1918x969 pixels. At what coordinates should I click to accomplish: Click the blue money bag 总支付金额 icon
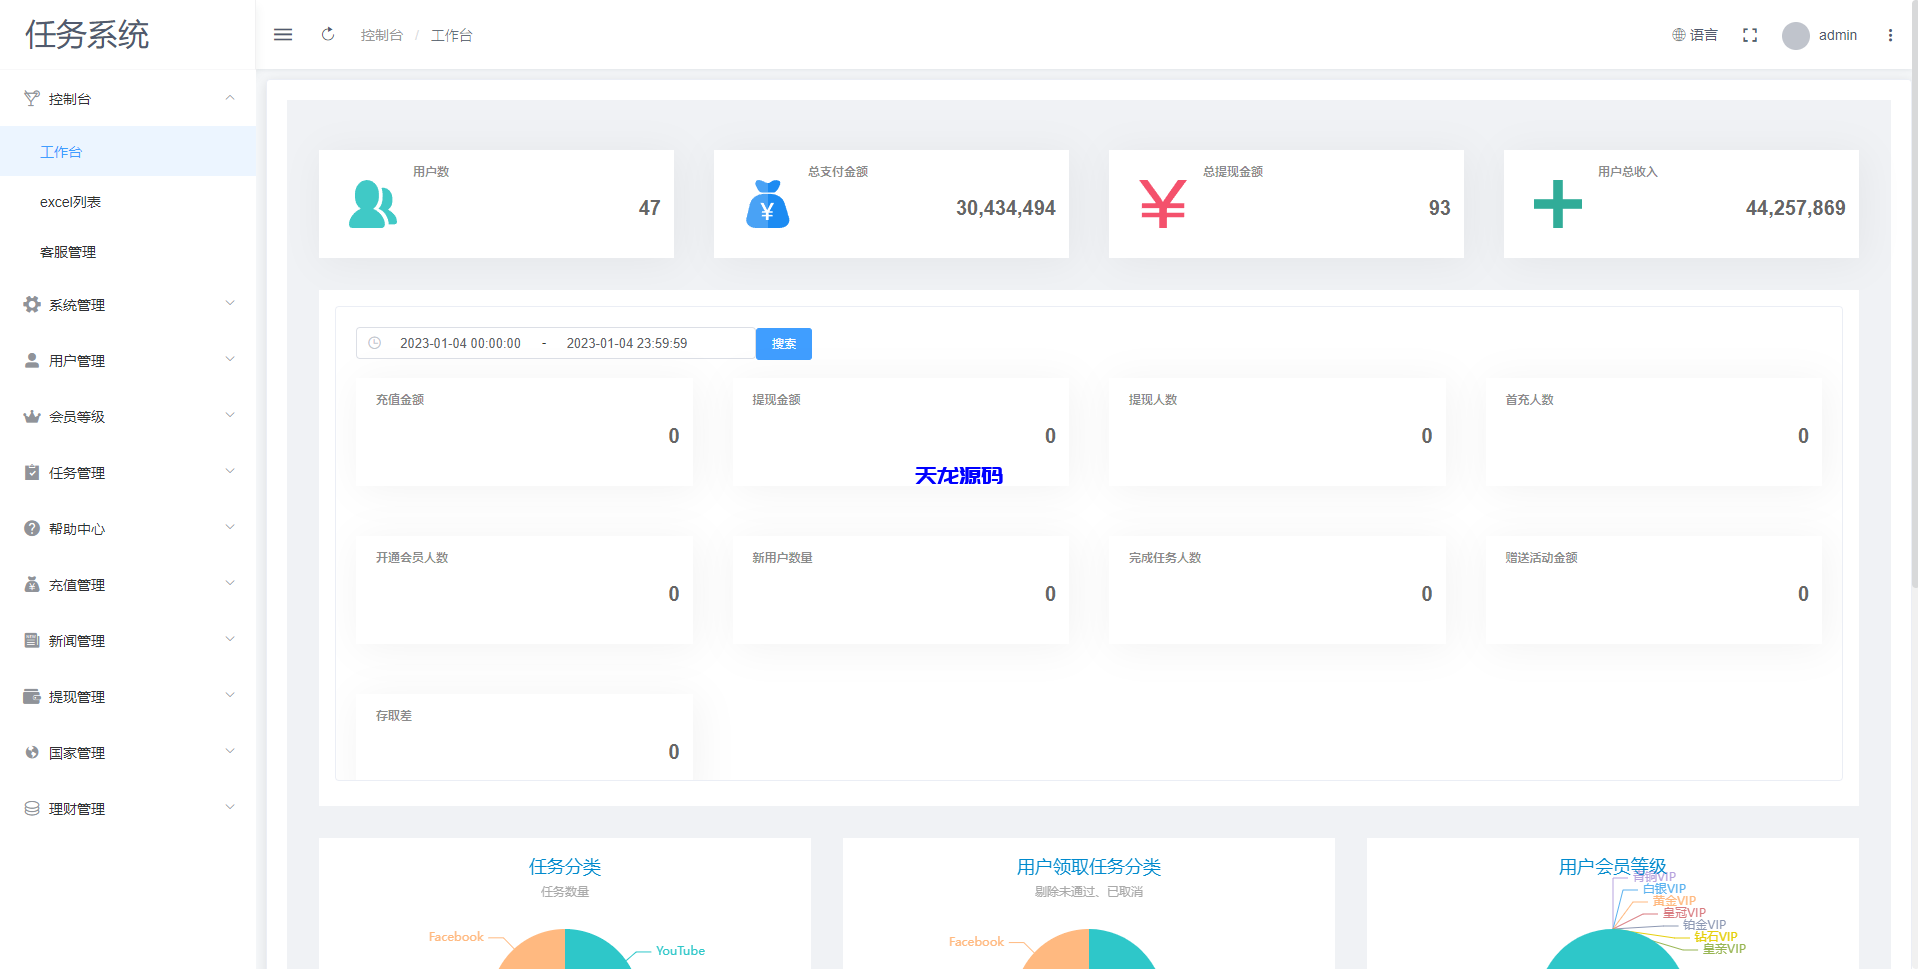[x=768, y=204]
